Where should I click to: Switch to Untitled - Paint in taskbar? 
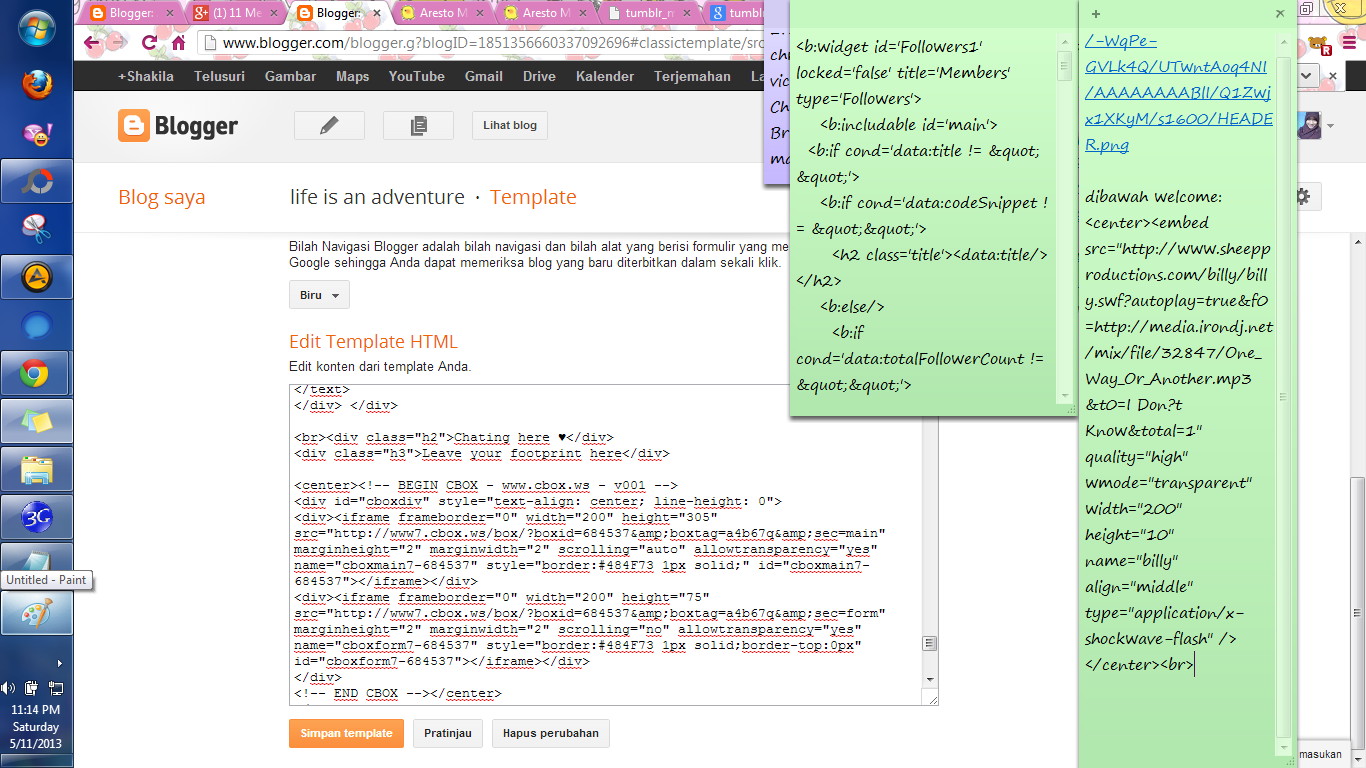click(37, 613)
